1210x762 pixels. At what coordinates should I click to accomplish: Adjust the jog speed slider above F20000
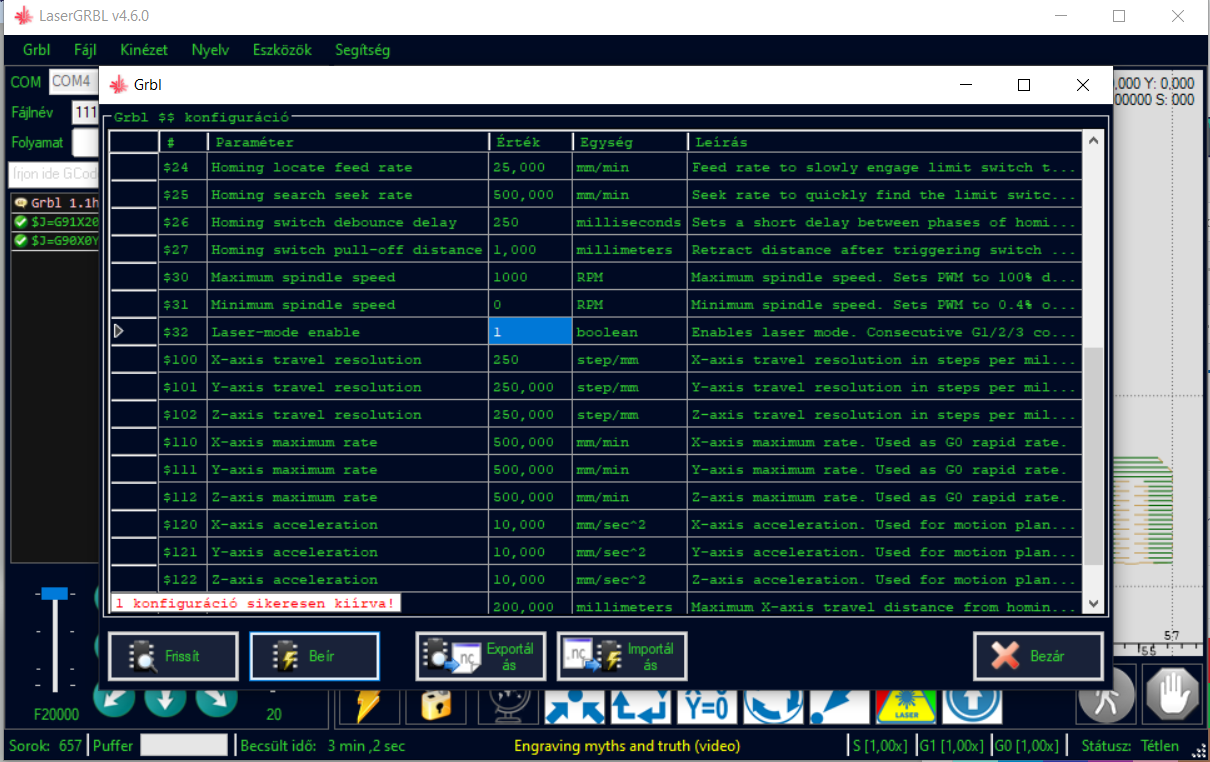click(x=54, y=593)
